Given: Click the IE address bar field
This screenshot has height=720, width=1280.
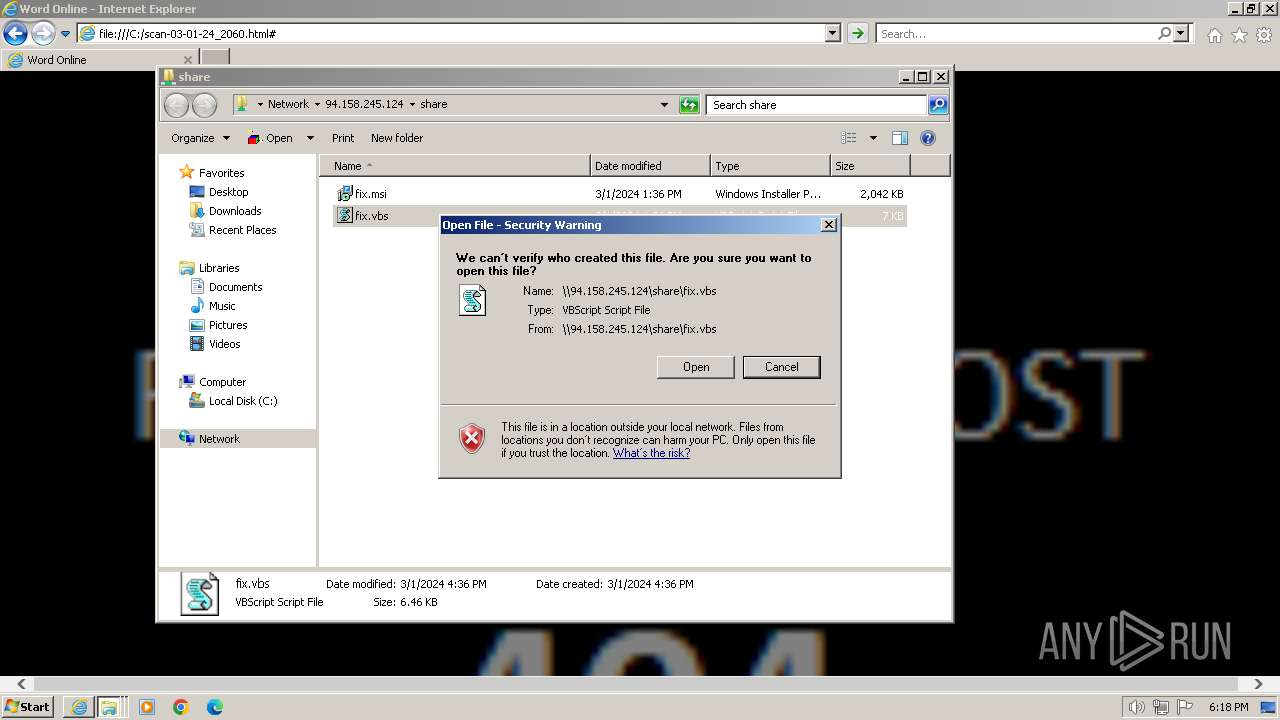Looking at the screenshot, I should [x=452, y=34].
